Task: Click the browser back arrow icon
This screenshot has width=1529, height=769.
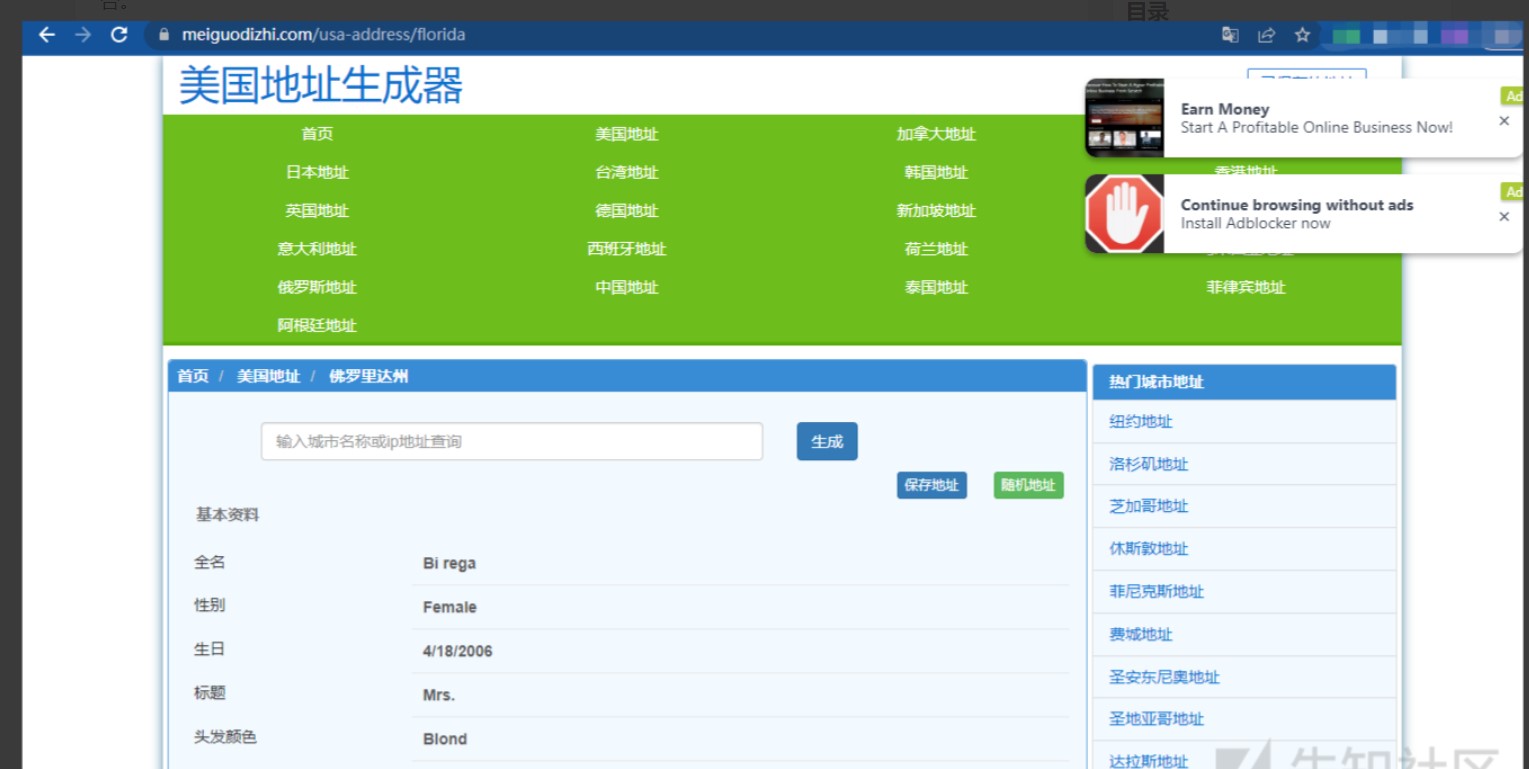Action: [46, 35]
